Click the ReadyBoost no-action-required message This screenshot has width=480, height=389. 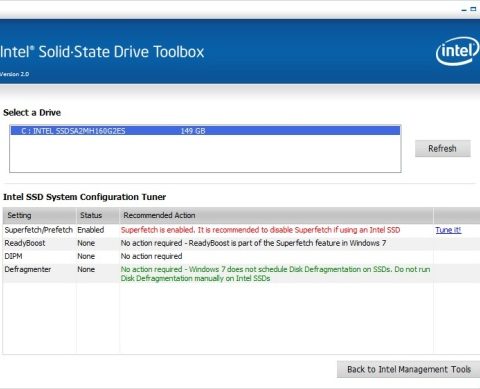(253, 243)
